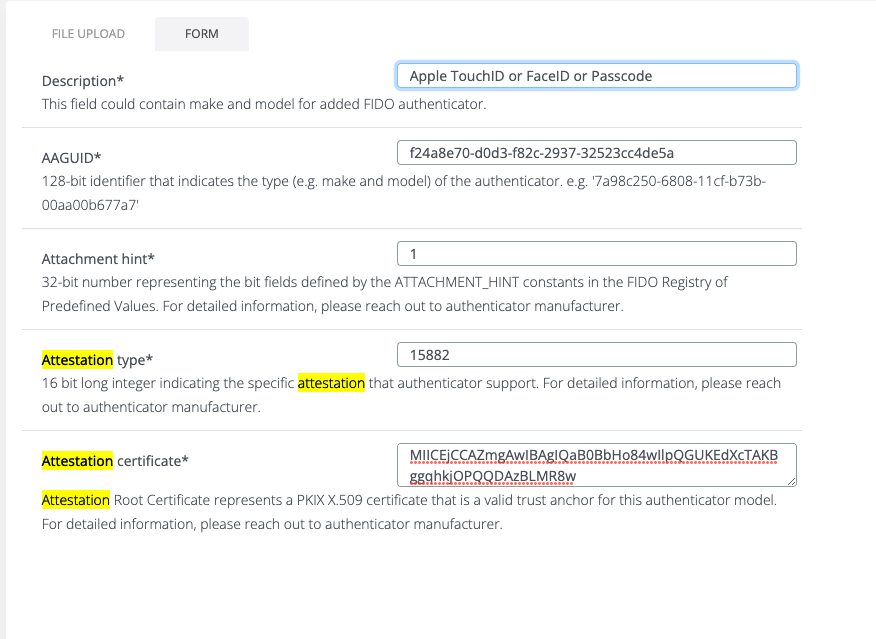
Task: Focus the AAGUID text box
Action: point(596,153)
